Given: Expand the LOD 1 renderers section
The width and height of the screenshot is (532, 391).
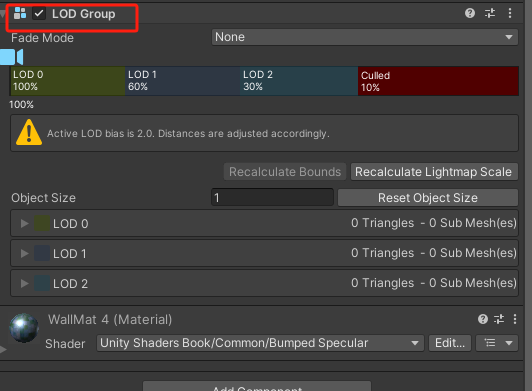Looking at the screenshot, I should (x=24, y=253).
